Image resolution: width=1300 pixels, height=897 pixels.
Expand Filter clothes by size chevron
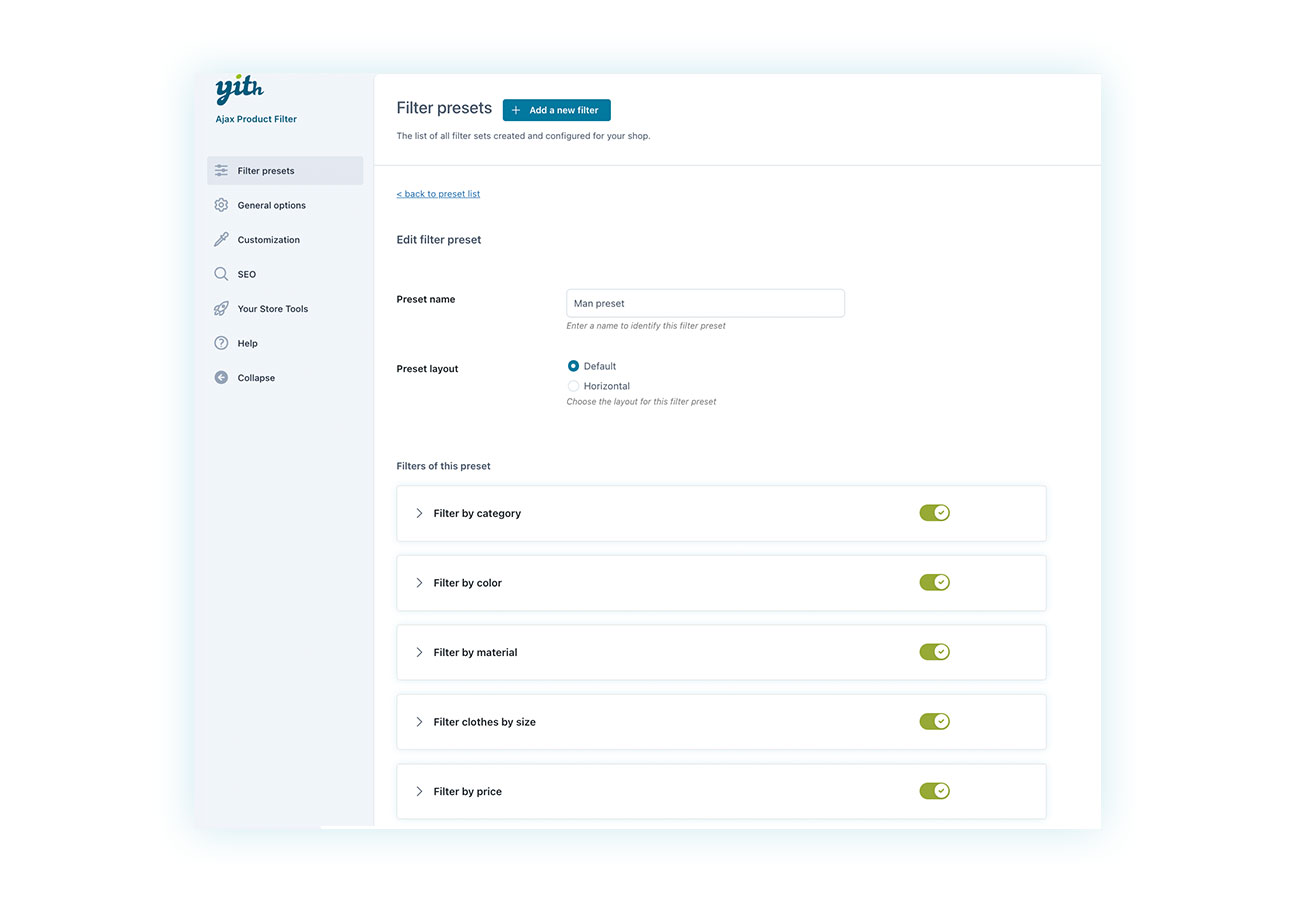pos(419,722)
